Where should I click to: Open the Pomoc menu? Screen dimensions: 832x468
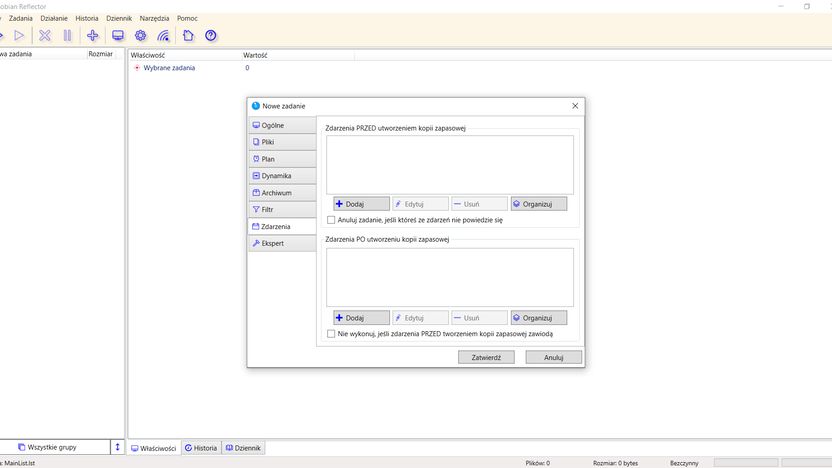click(187, 18)
